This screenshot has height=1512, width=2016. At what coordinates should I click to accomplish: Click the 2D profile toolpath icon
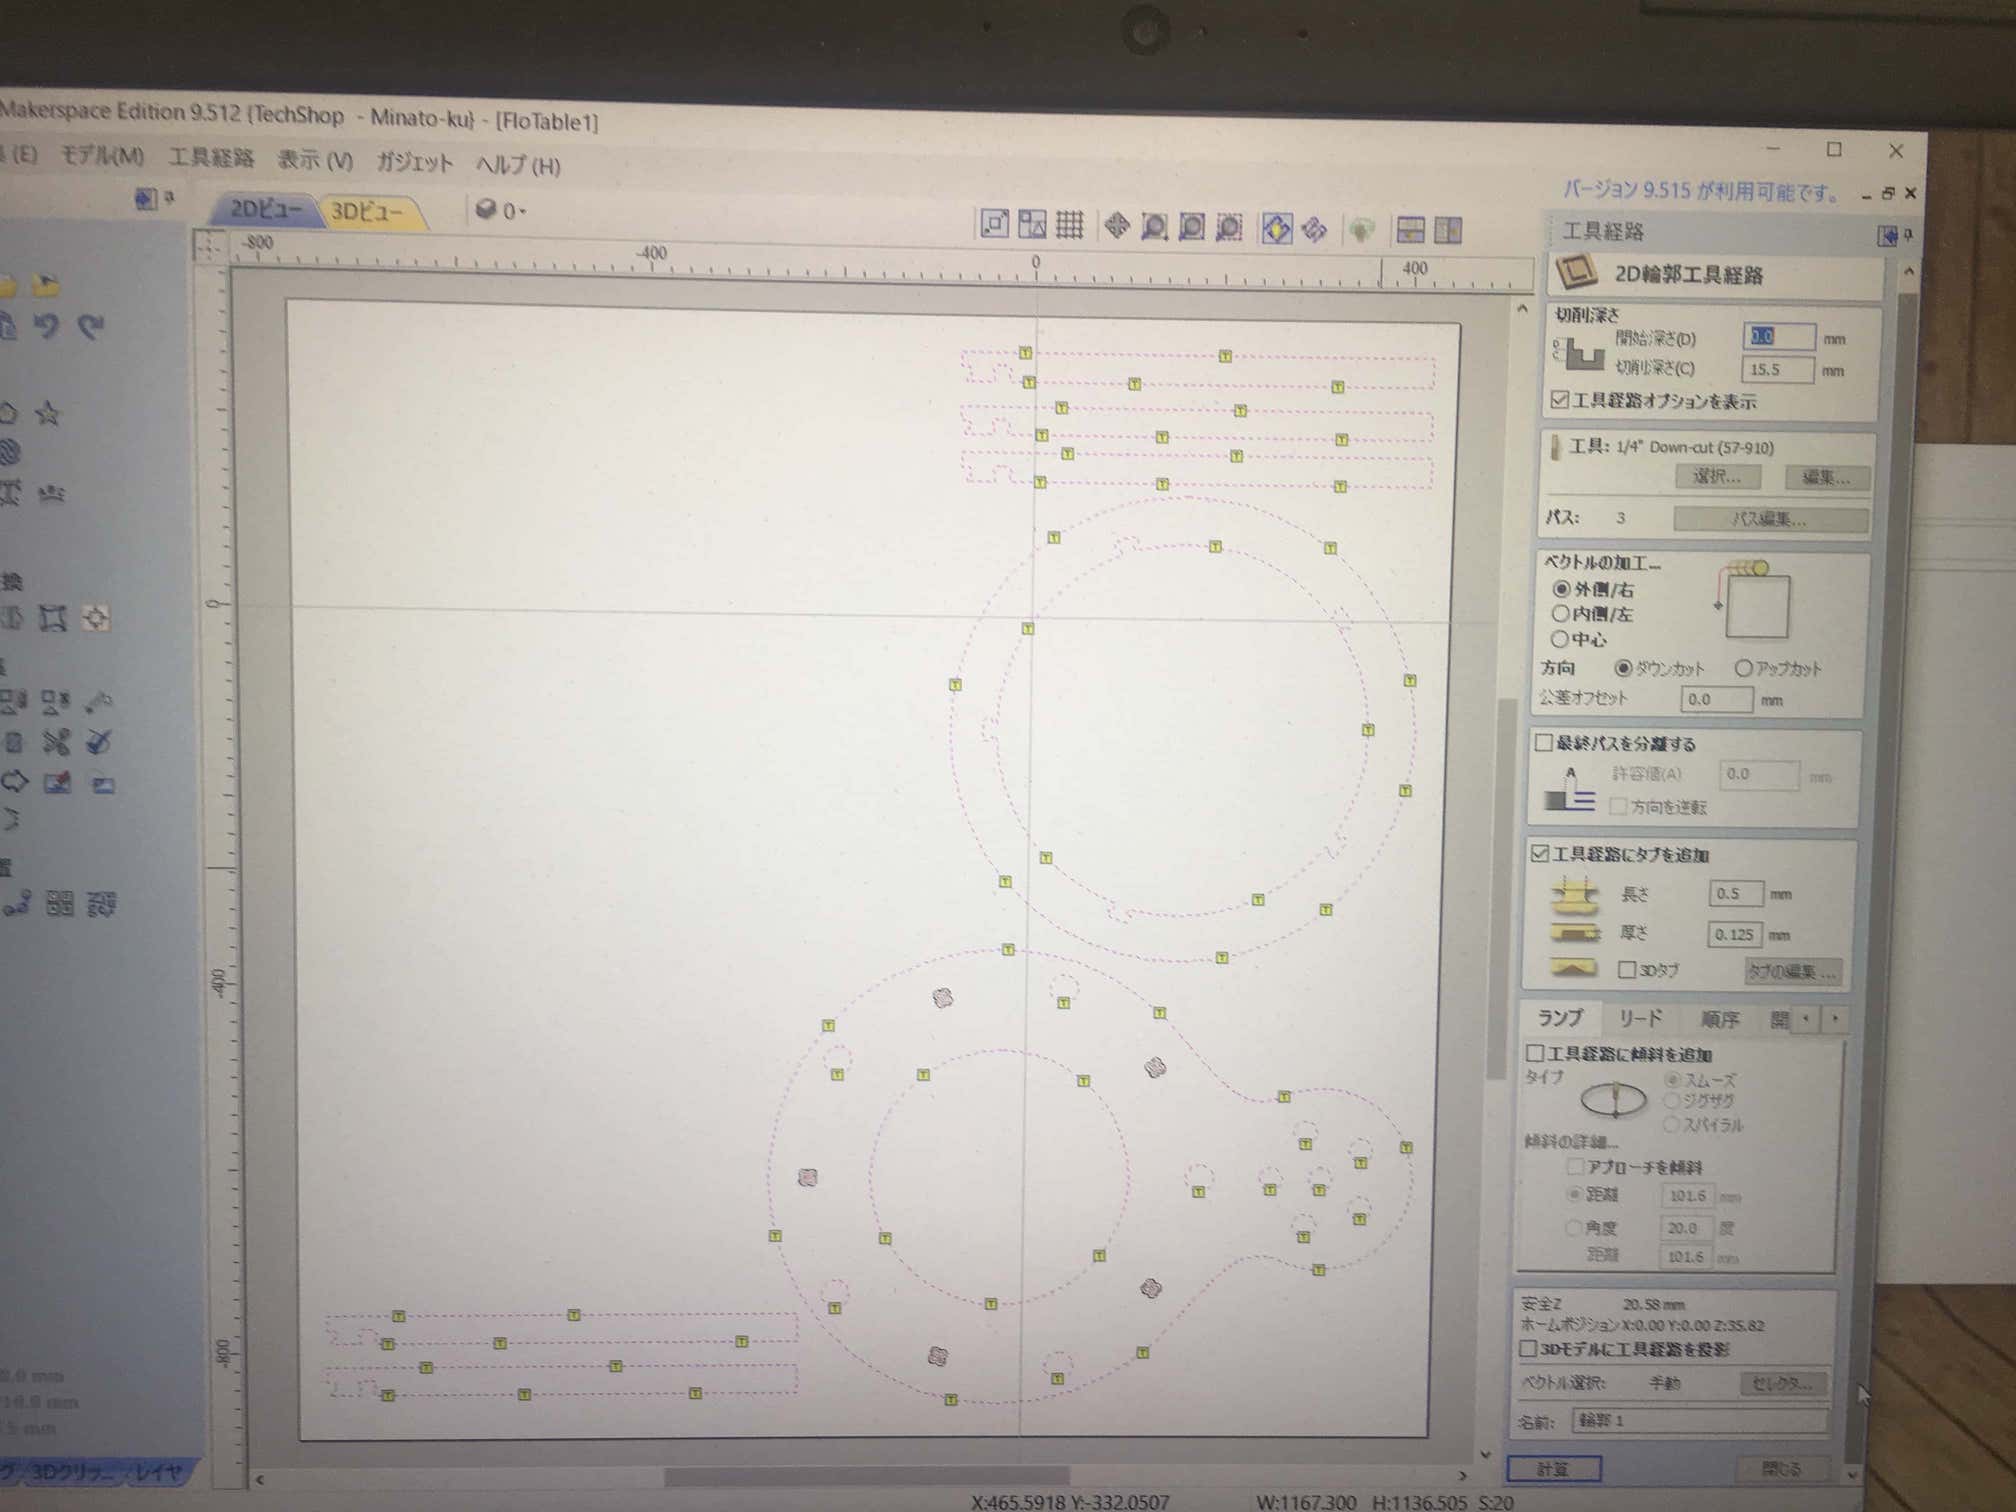(x=1578, y=272)
